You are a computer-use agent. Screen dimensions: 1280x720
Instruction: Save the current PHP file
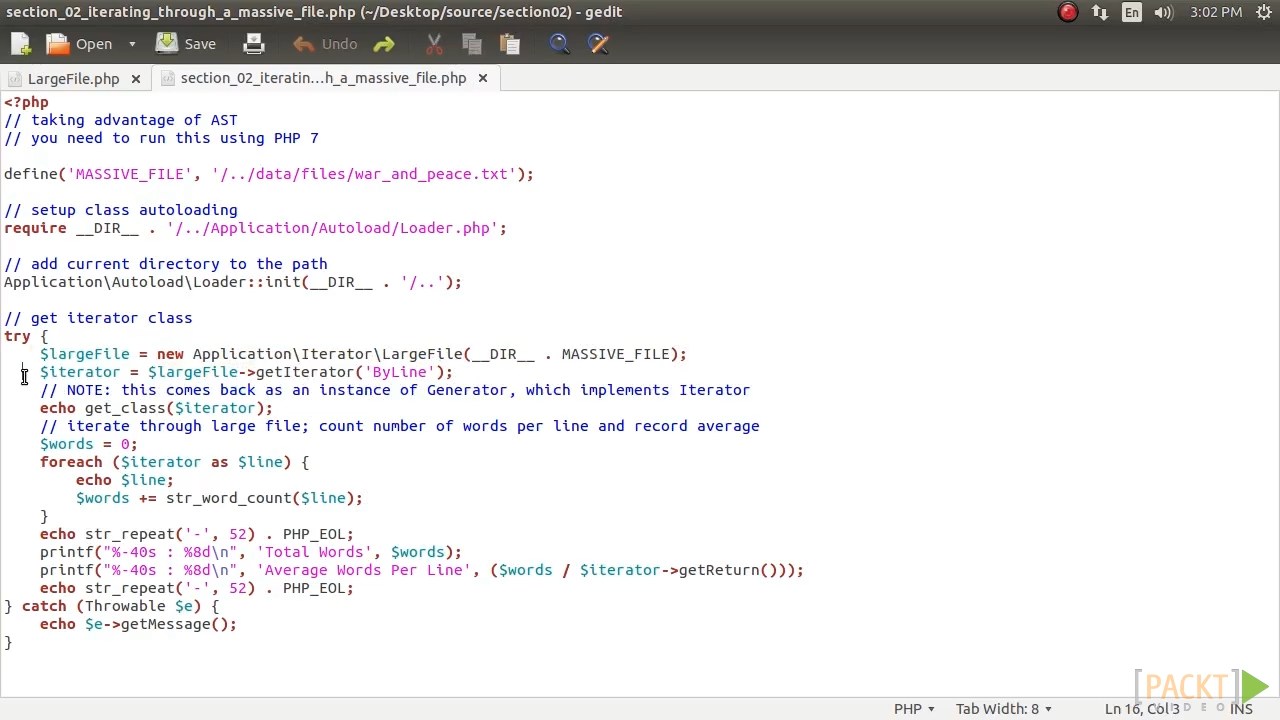tap(186, 44)
